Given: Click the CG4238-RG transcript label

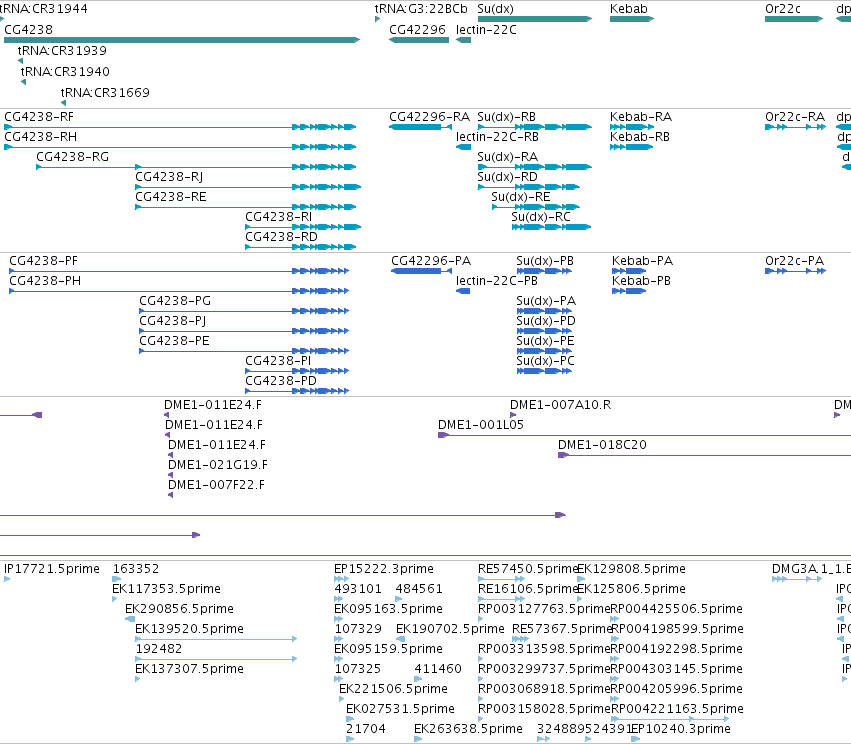Looking at the screenshot, I should pyautogui.click(x=73, y=157).
